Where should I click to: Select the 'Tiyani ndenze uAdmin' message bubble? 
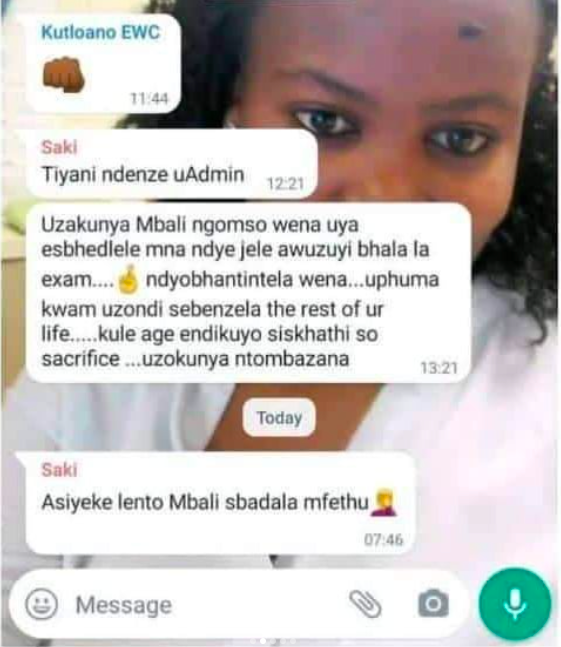coord(172,164)
